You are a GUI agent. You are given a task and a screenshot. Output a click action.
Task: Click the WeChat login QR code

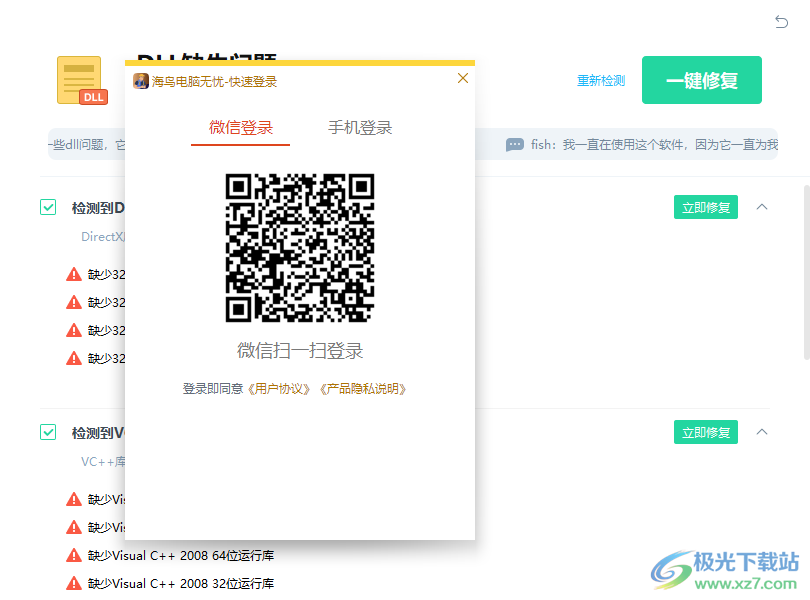coord(302,248)
